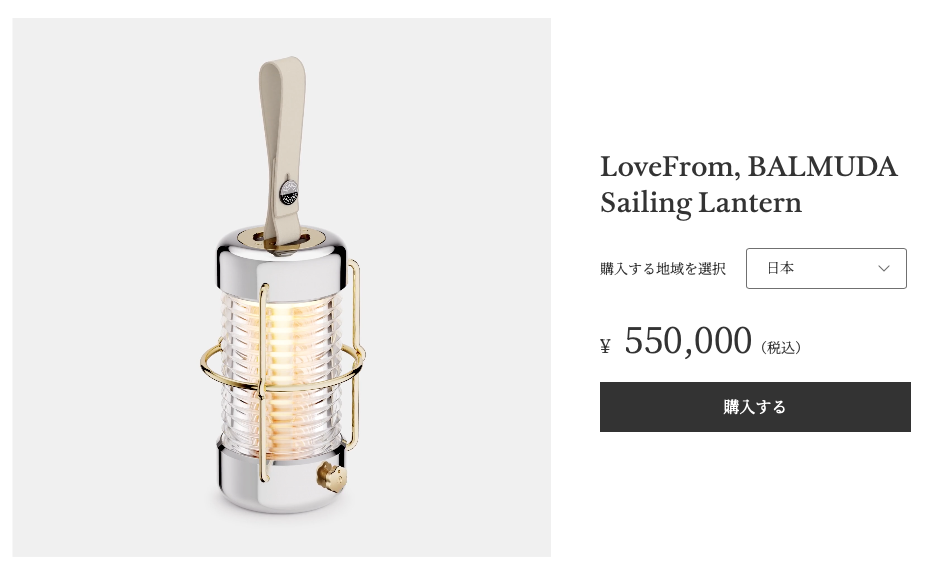Image resolution: width=932 pixels, height=582 pixels.
Task: Click the ¥ yen symbol
Action: click(605, 345)
